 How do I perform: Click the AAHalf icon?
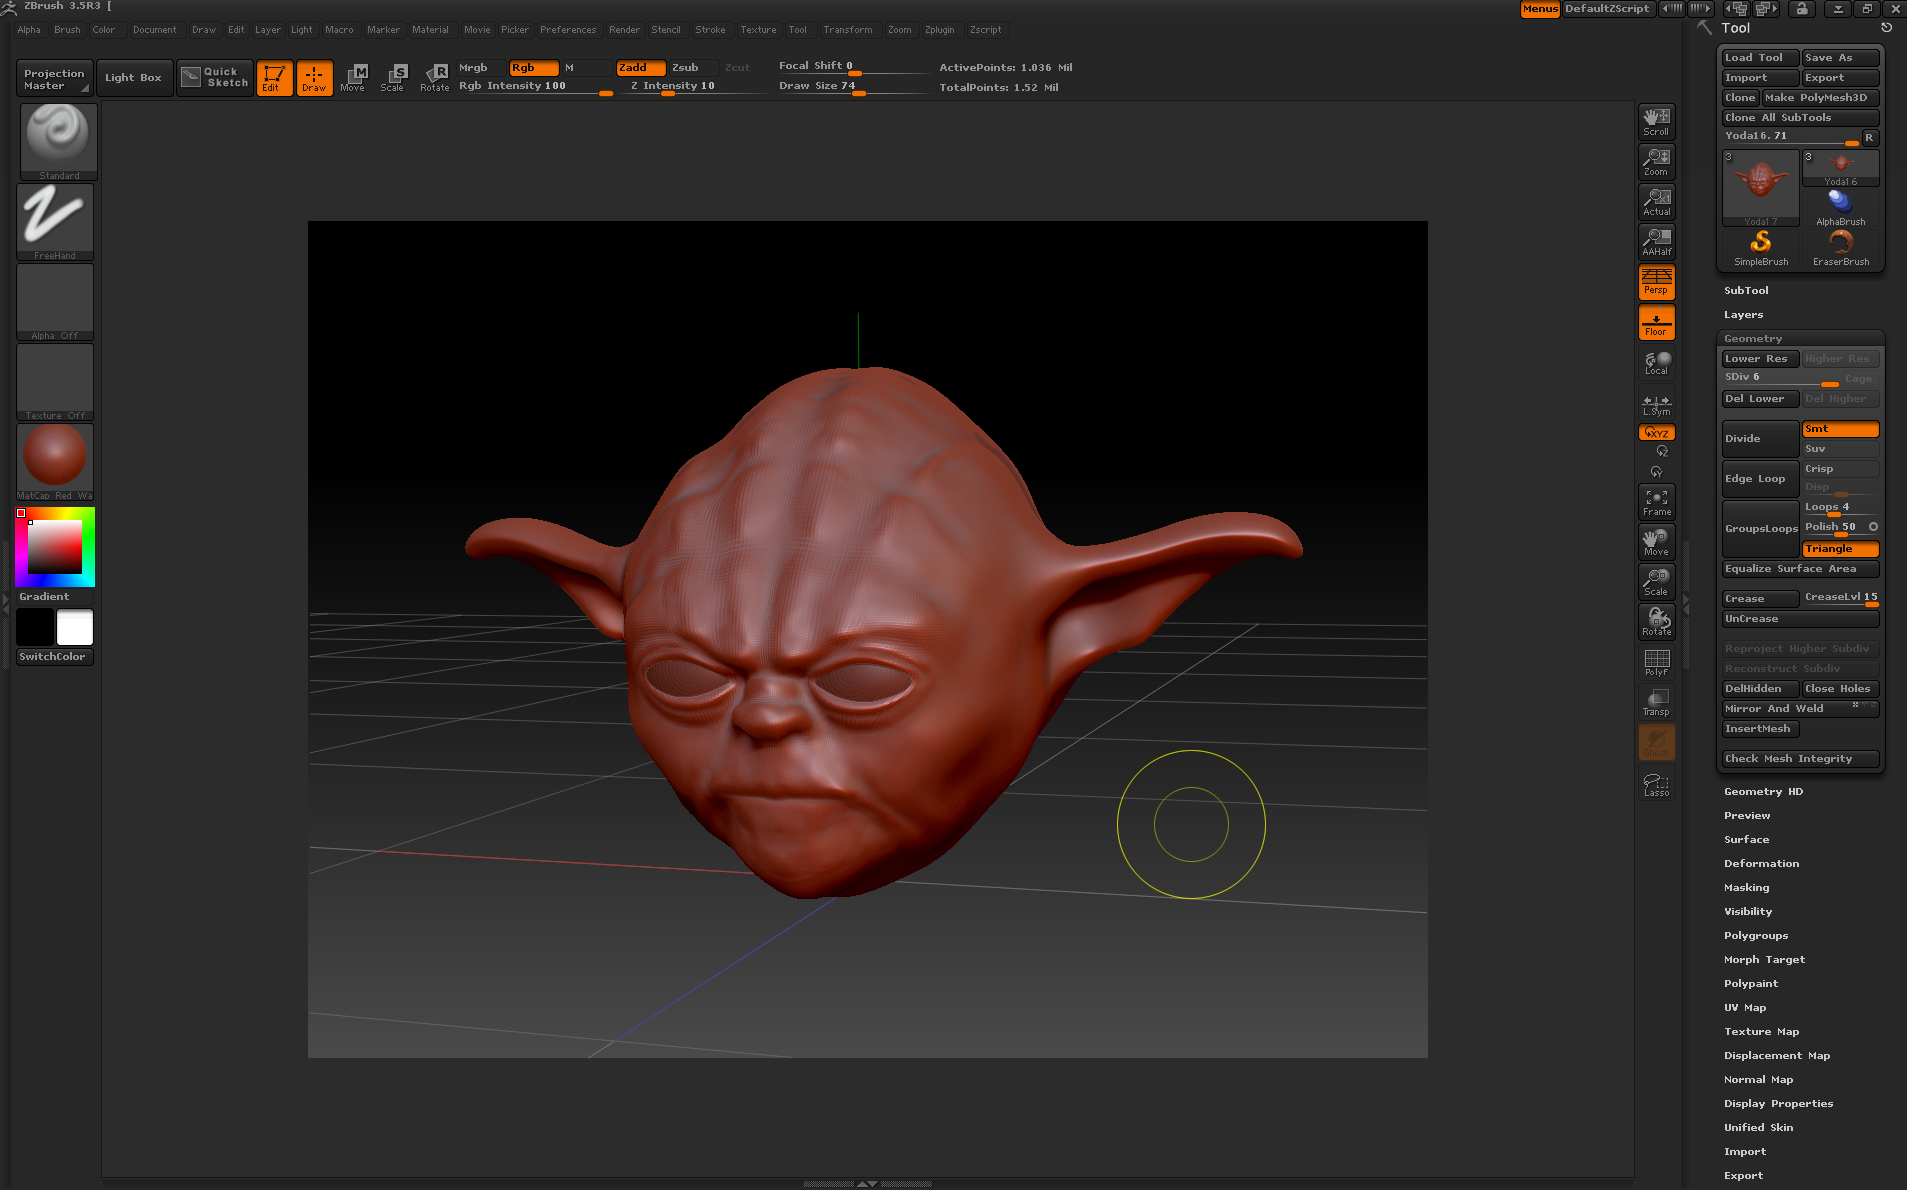1656,241
